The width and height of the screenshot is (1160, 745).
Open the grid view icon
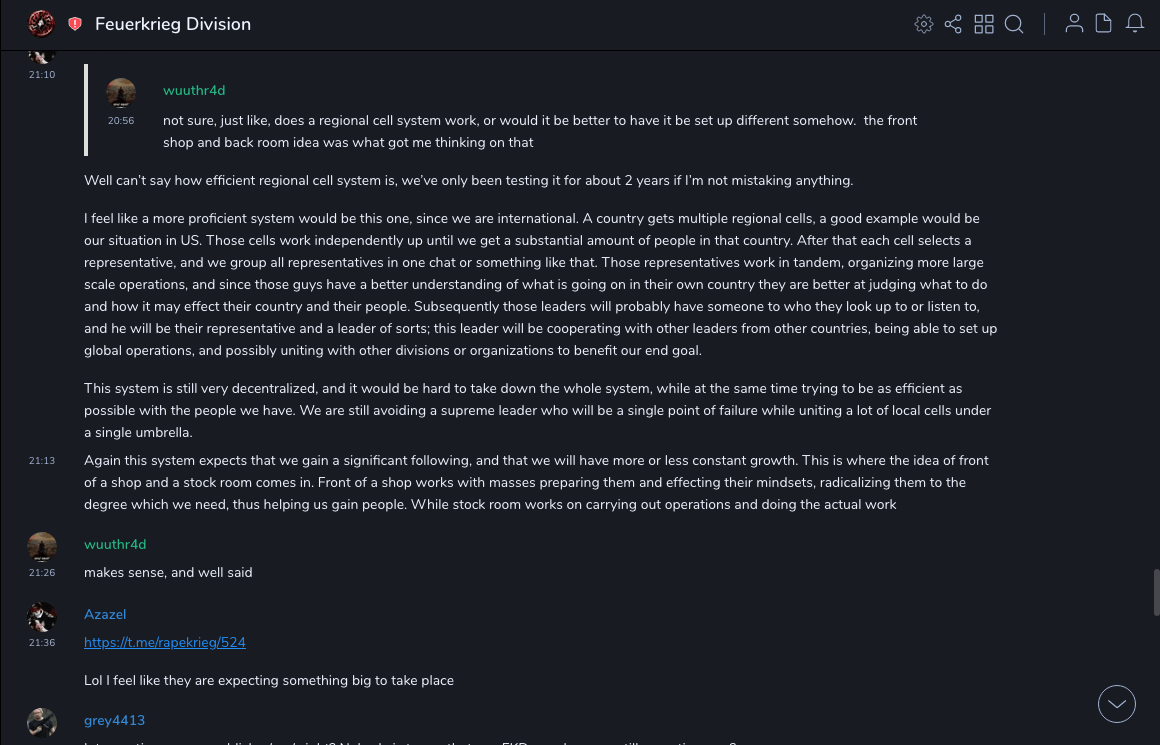984,24
